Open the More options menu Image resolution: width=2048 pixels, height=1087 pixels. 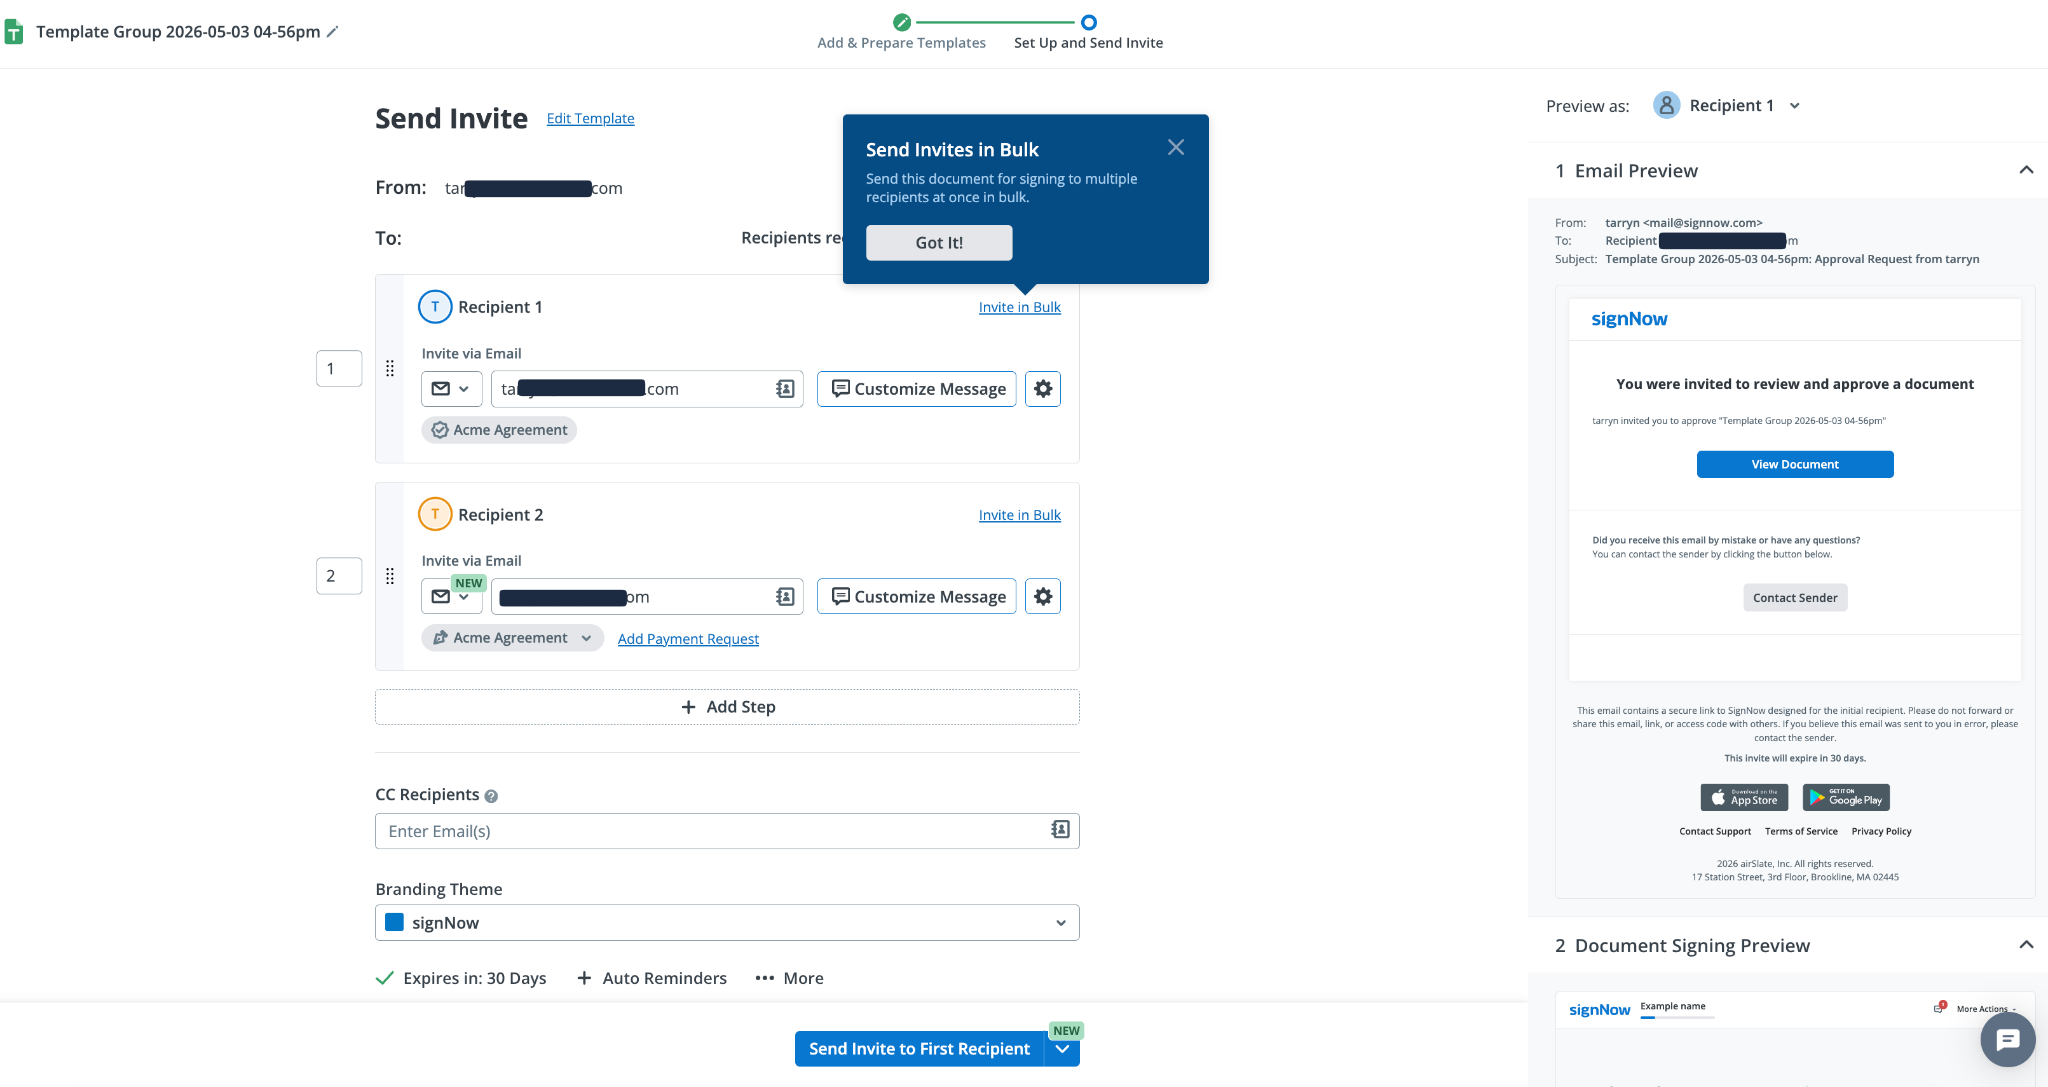(789, 978)
